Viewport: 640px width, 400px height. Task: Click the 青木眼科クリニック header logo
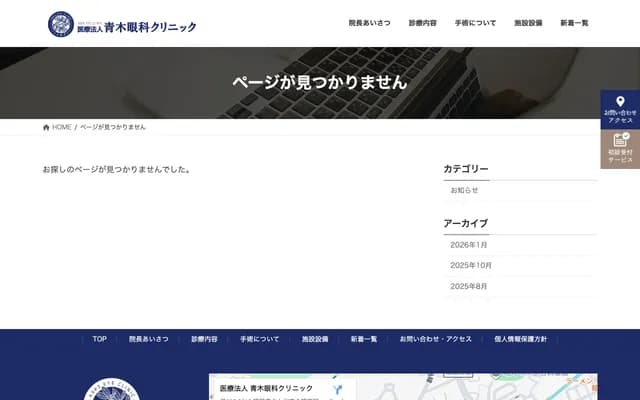coord(122,24)
